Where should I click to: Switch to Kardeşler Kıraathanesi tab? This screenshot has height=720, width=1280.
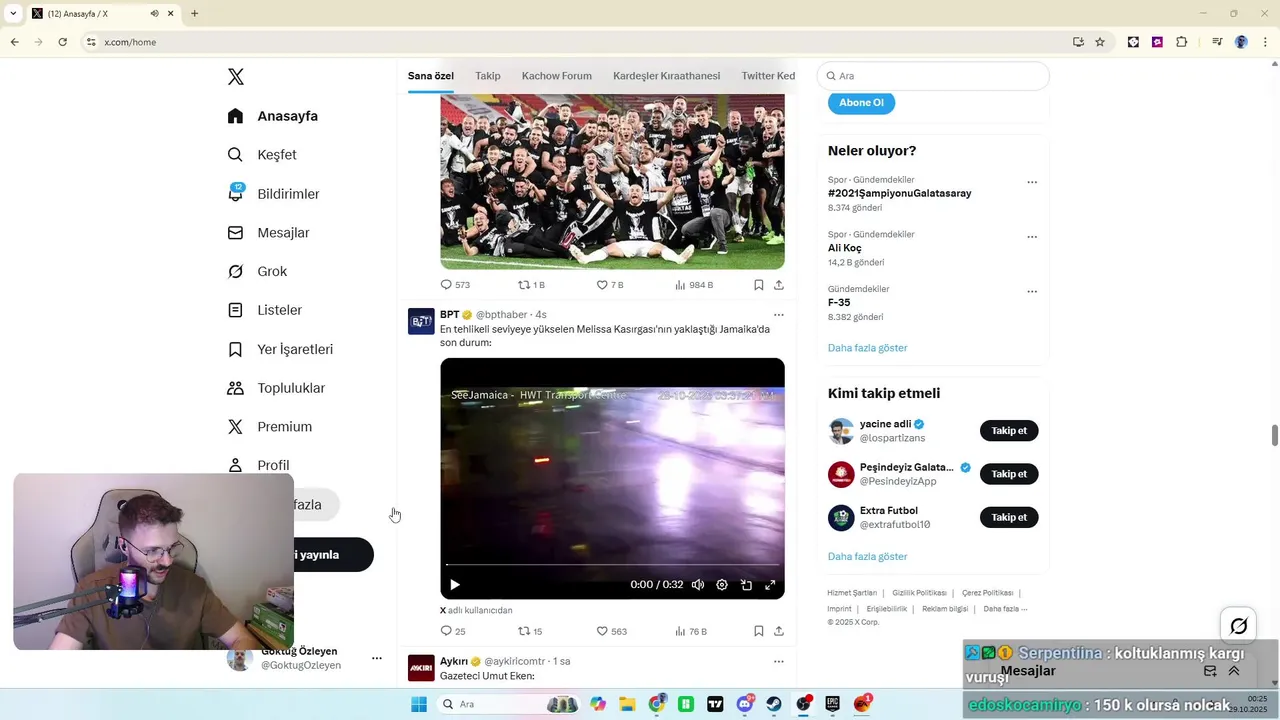[667, 76]
